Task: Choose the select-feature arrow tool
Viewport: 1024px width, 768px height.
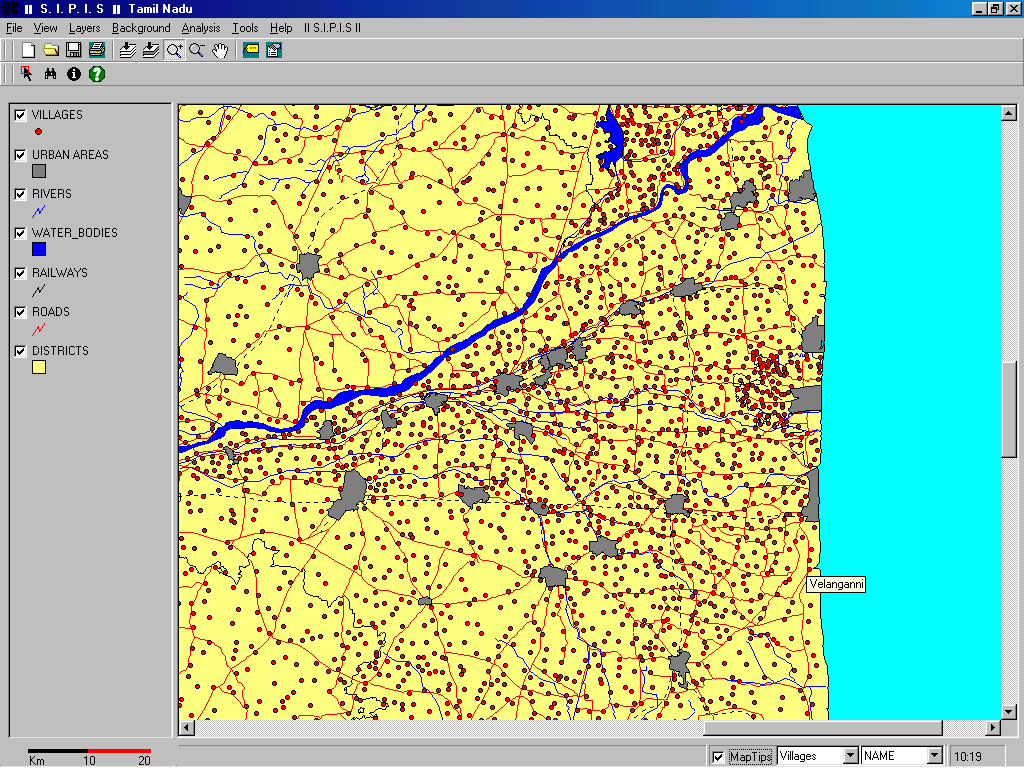Action: (x=27, y=74)
